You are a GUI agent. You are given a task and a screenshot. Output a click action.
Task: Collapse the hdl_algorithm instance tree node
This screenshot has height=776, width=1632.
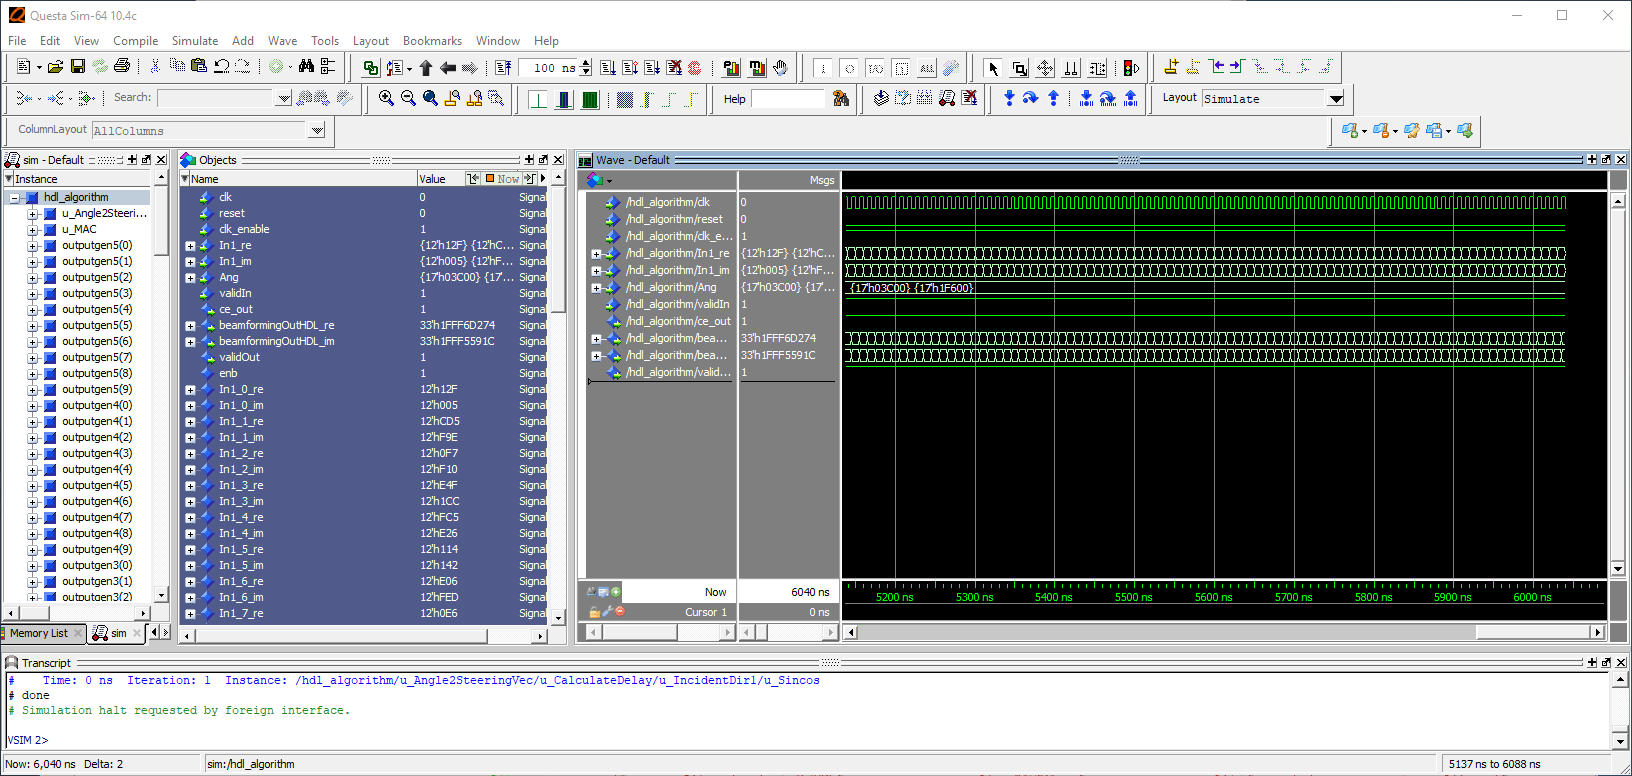(15, 198)
